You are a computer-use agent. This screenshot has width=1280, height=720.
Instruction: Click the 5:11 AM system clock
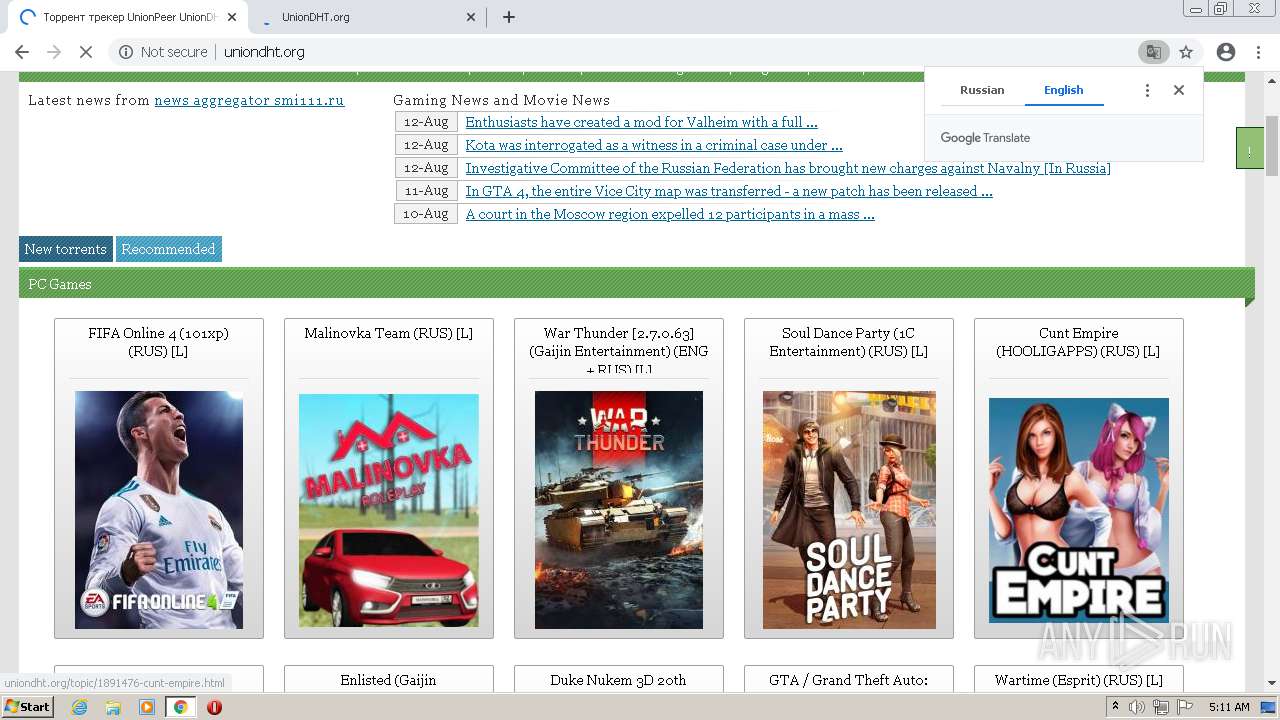click(x=1229, y=707)
